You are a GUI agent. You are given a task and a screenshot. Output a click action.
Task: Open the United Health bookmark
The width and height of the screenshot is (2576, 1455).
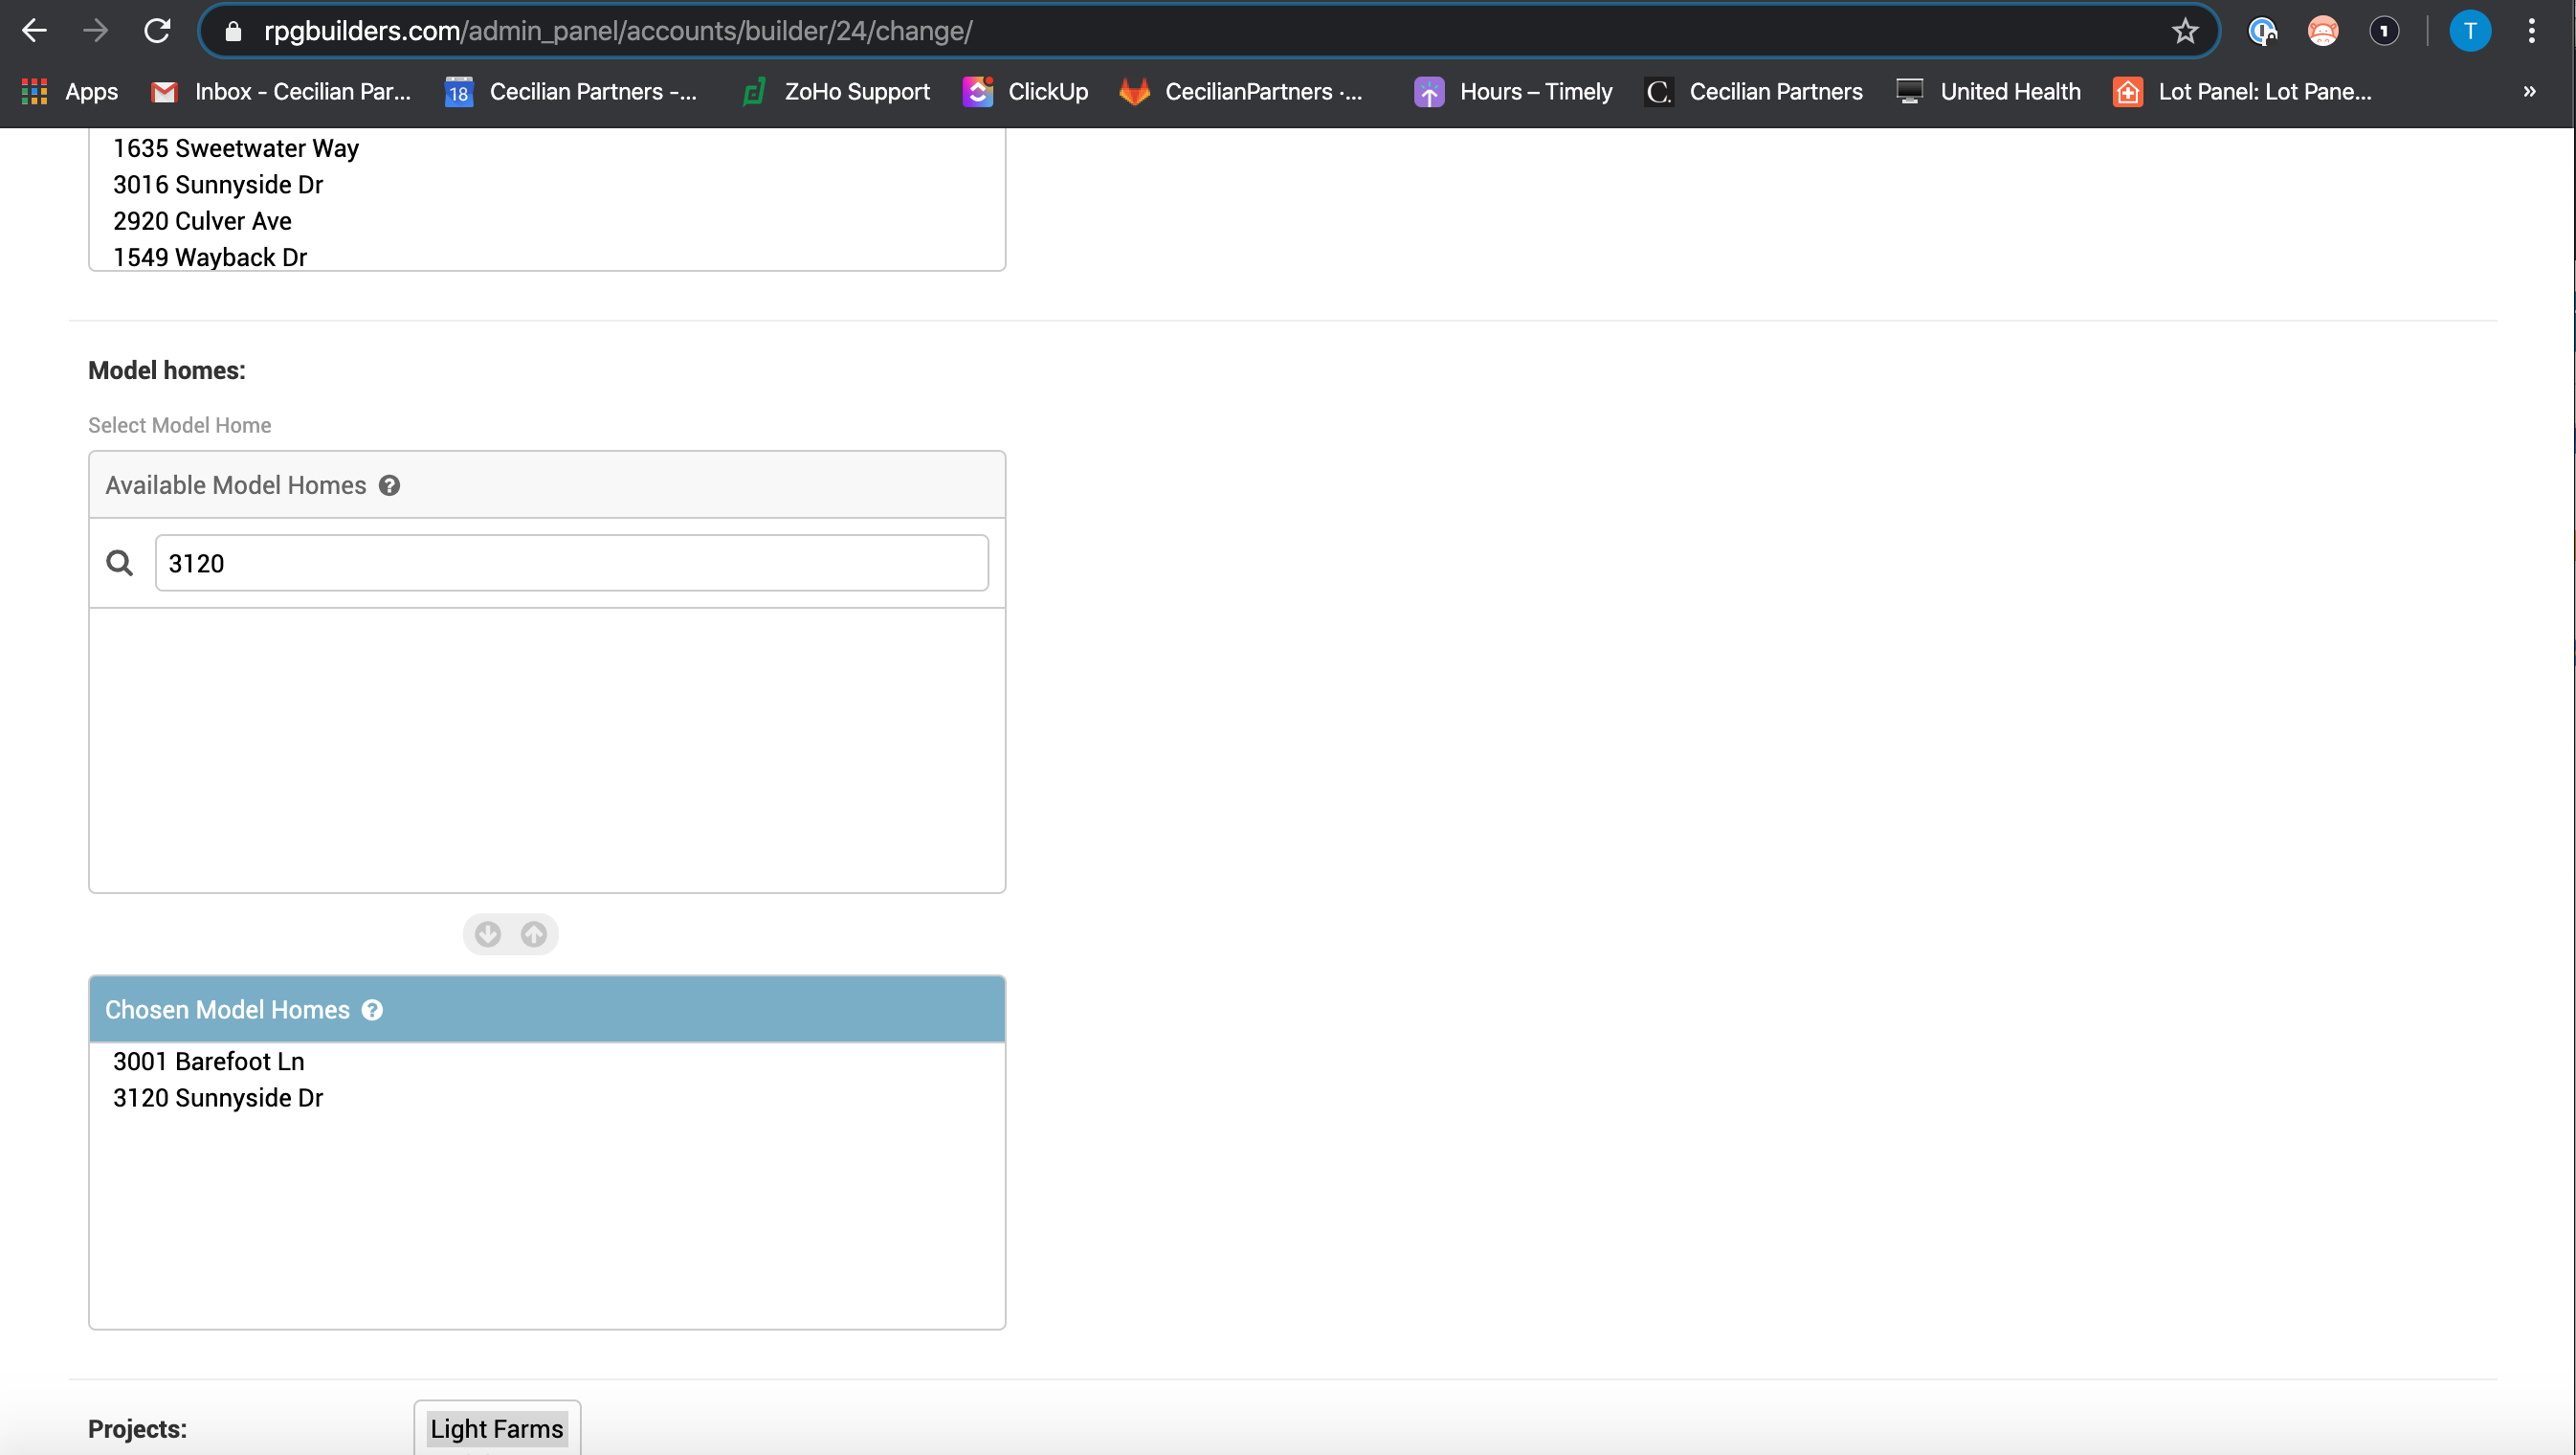point(1988,91)
